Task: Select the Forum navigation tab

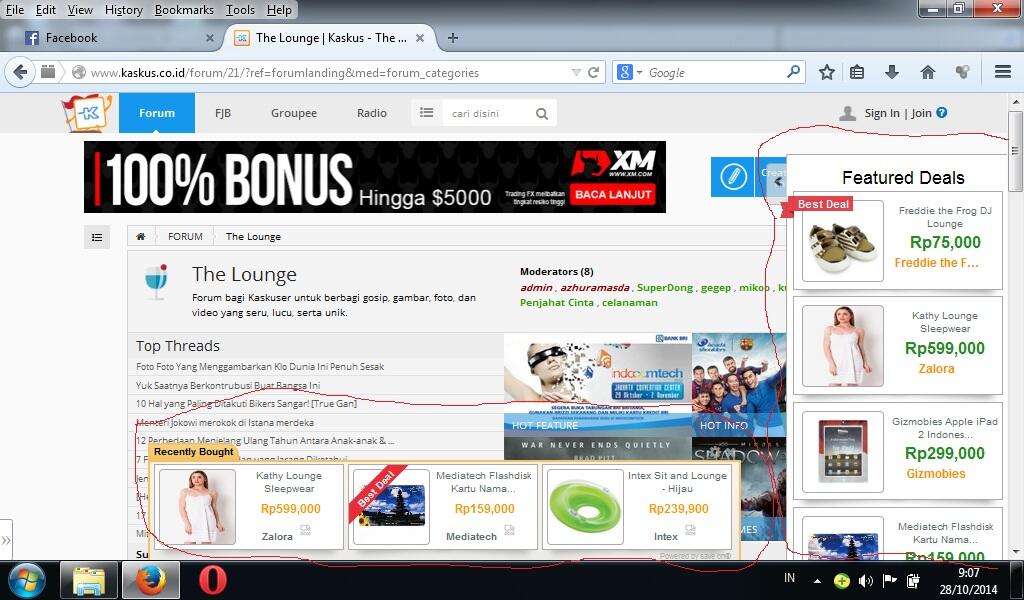Action: coord(157,113)
